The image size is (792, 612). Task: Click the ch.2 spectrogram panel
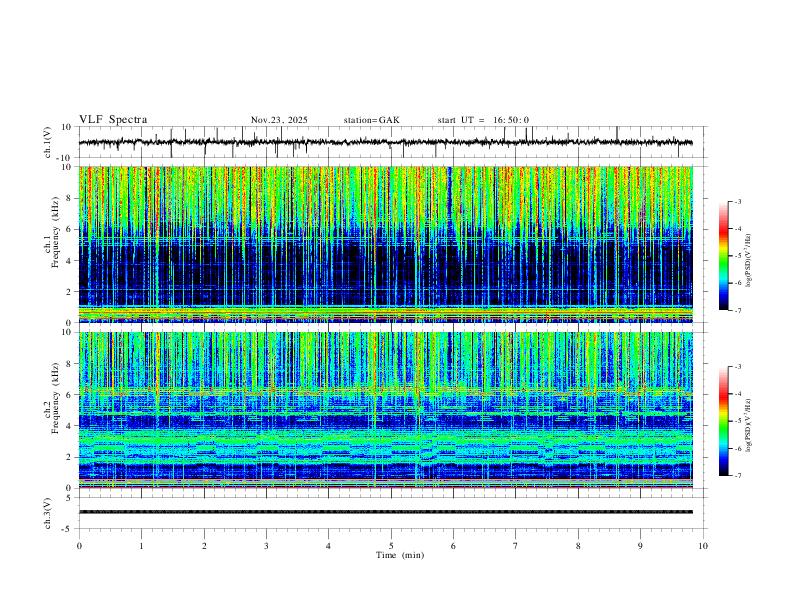pyautogui.click(x=385, y=410)
